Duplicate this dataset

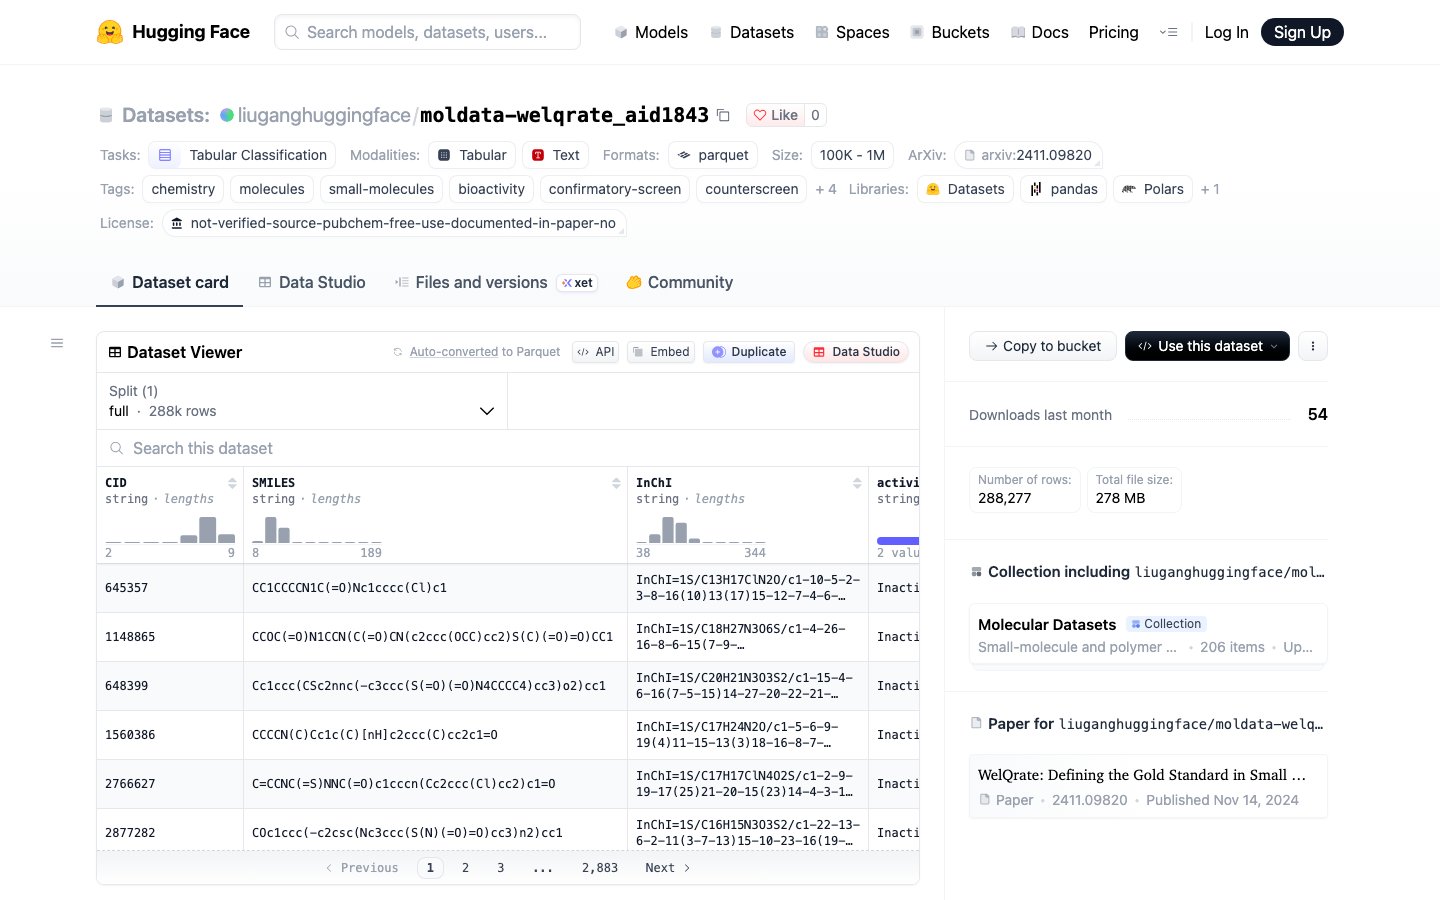point(749,352)
